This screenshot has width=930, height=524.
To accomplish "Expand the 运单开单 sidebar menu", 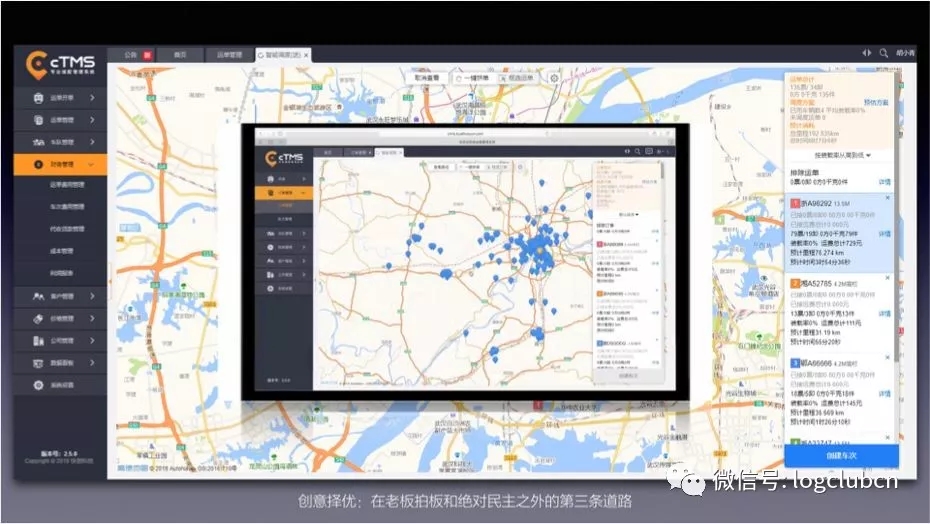I will pos(92,98).
